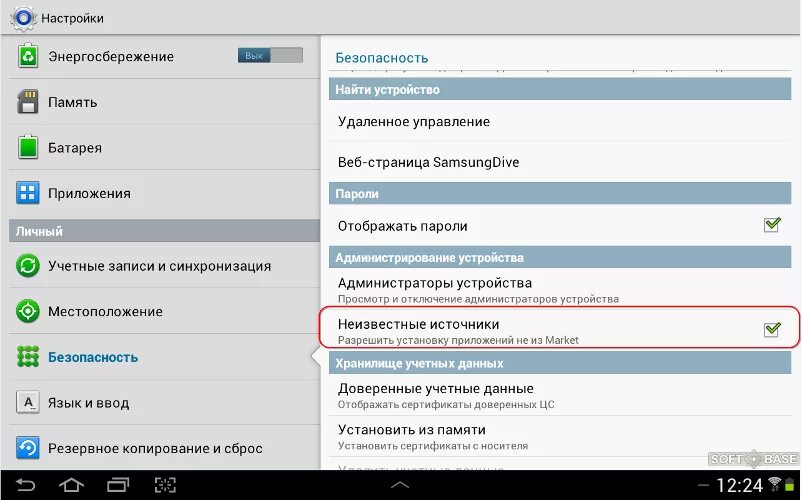Tap the green Батарея icon
802x500 pixels.
(x=28, y=147)
